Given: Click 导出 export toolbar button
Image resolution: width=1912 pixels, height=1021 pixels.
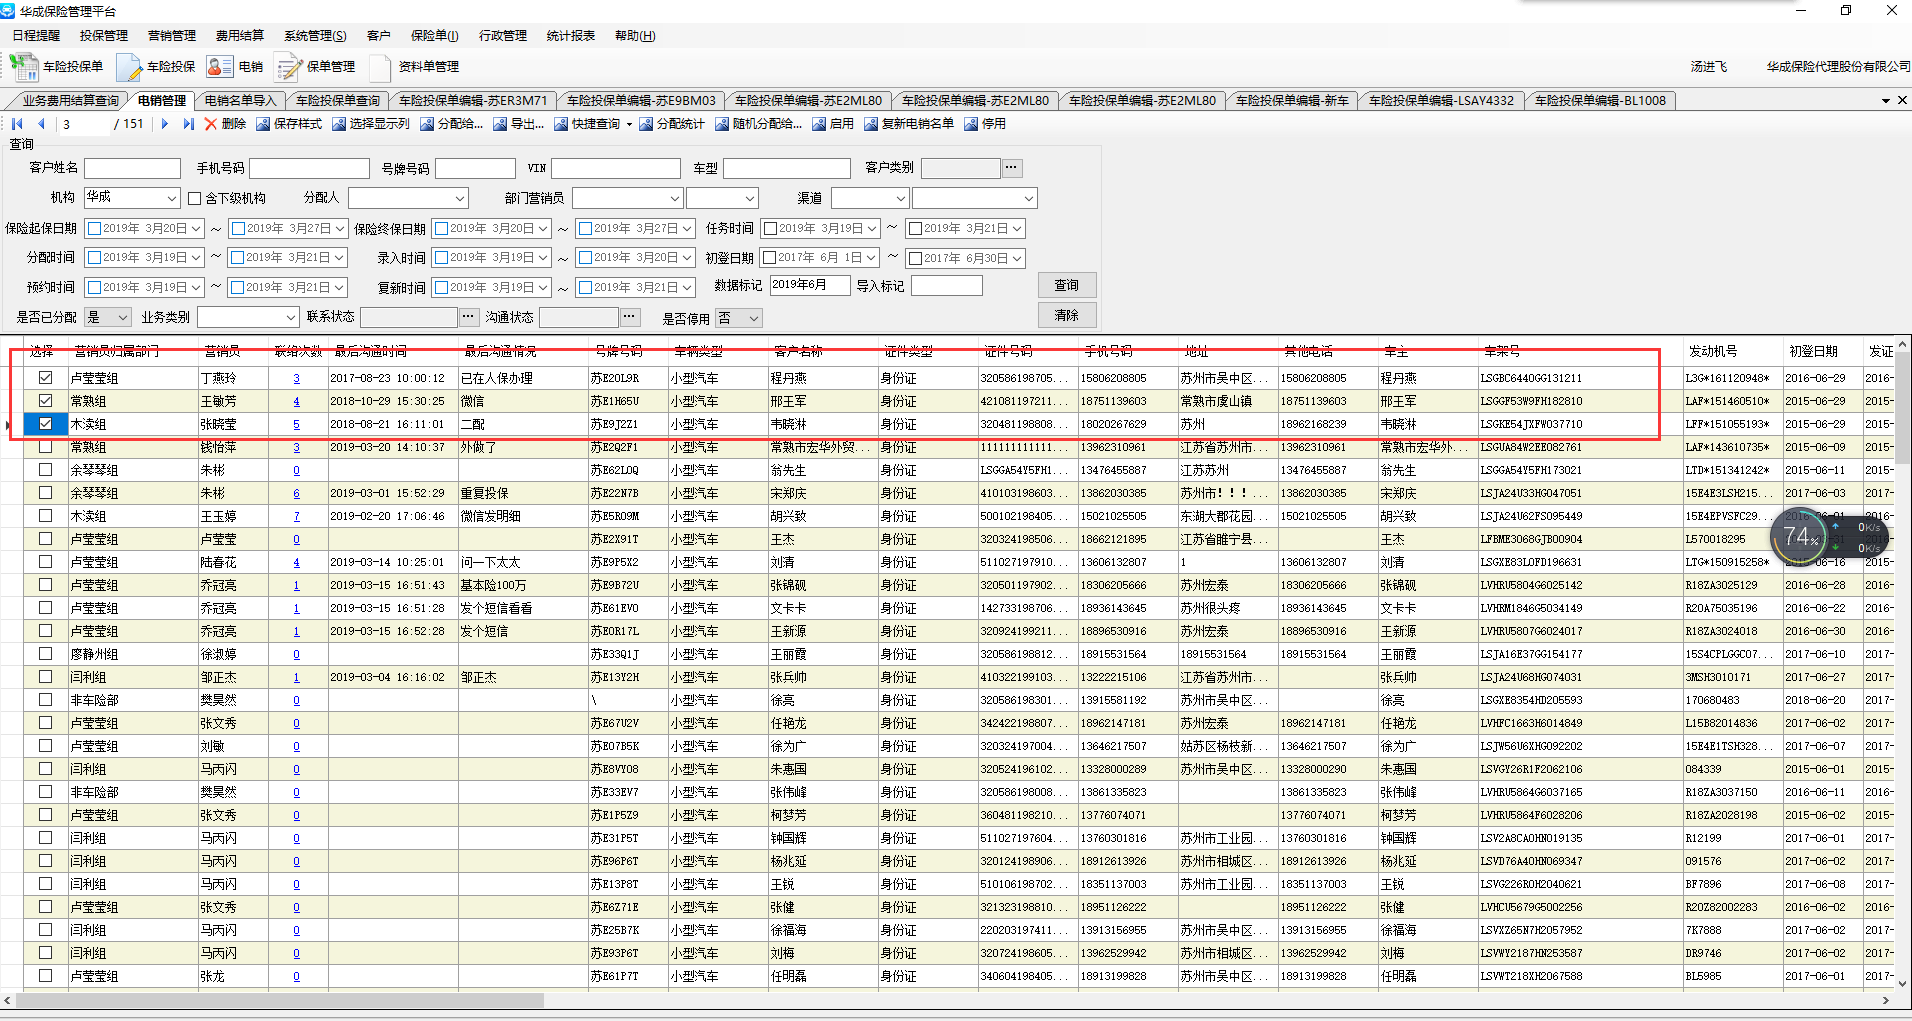Looking at the screenshot, I should coord(518,124).
